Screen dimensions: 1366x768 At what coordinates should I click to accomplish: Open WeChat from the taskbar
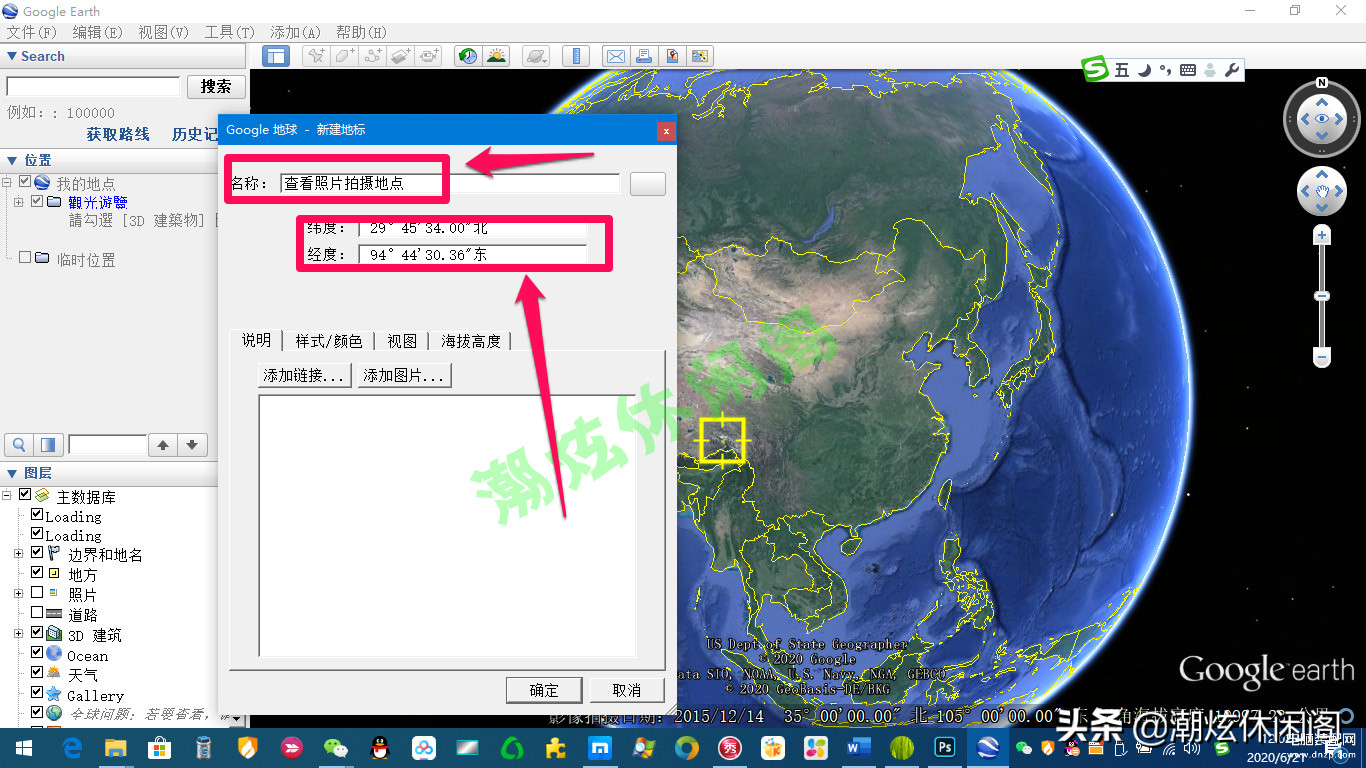(335, 747)
